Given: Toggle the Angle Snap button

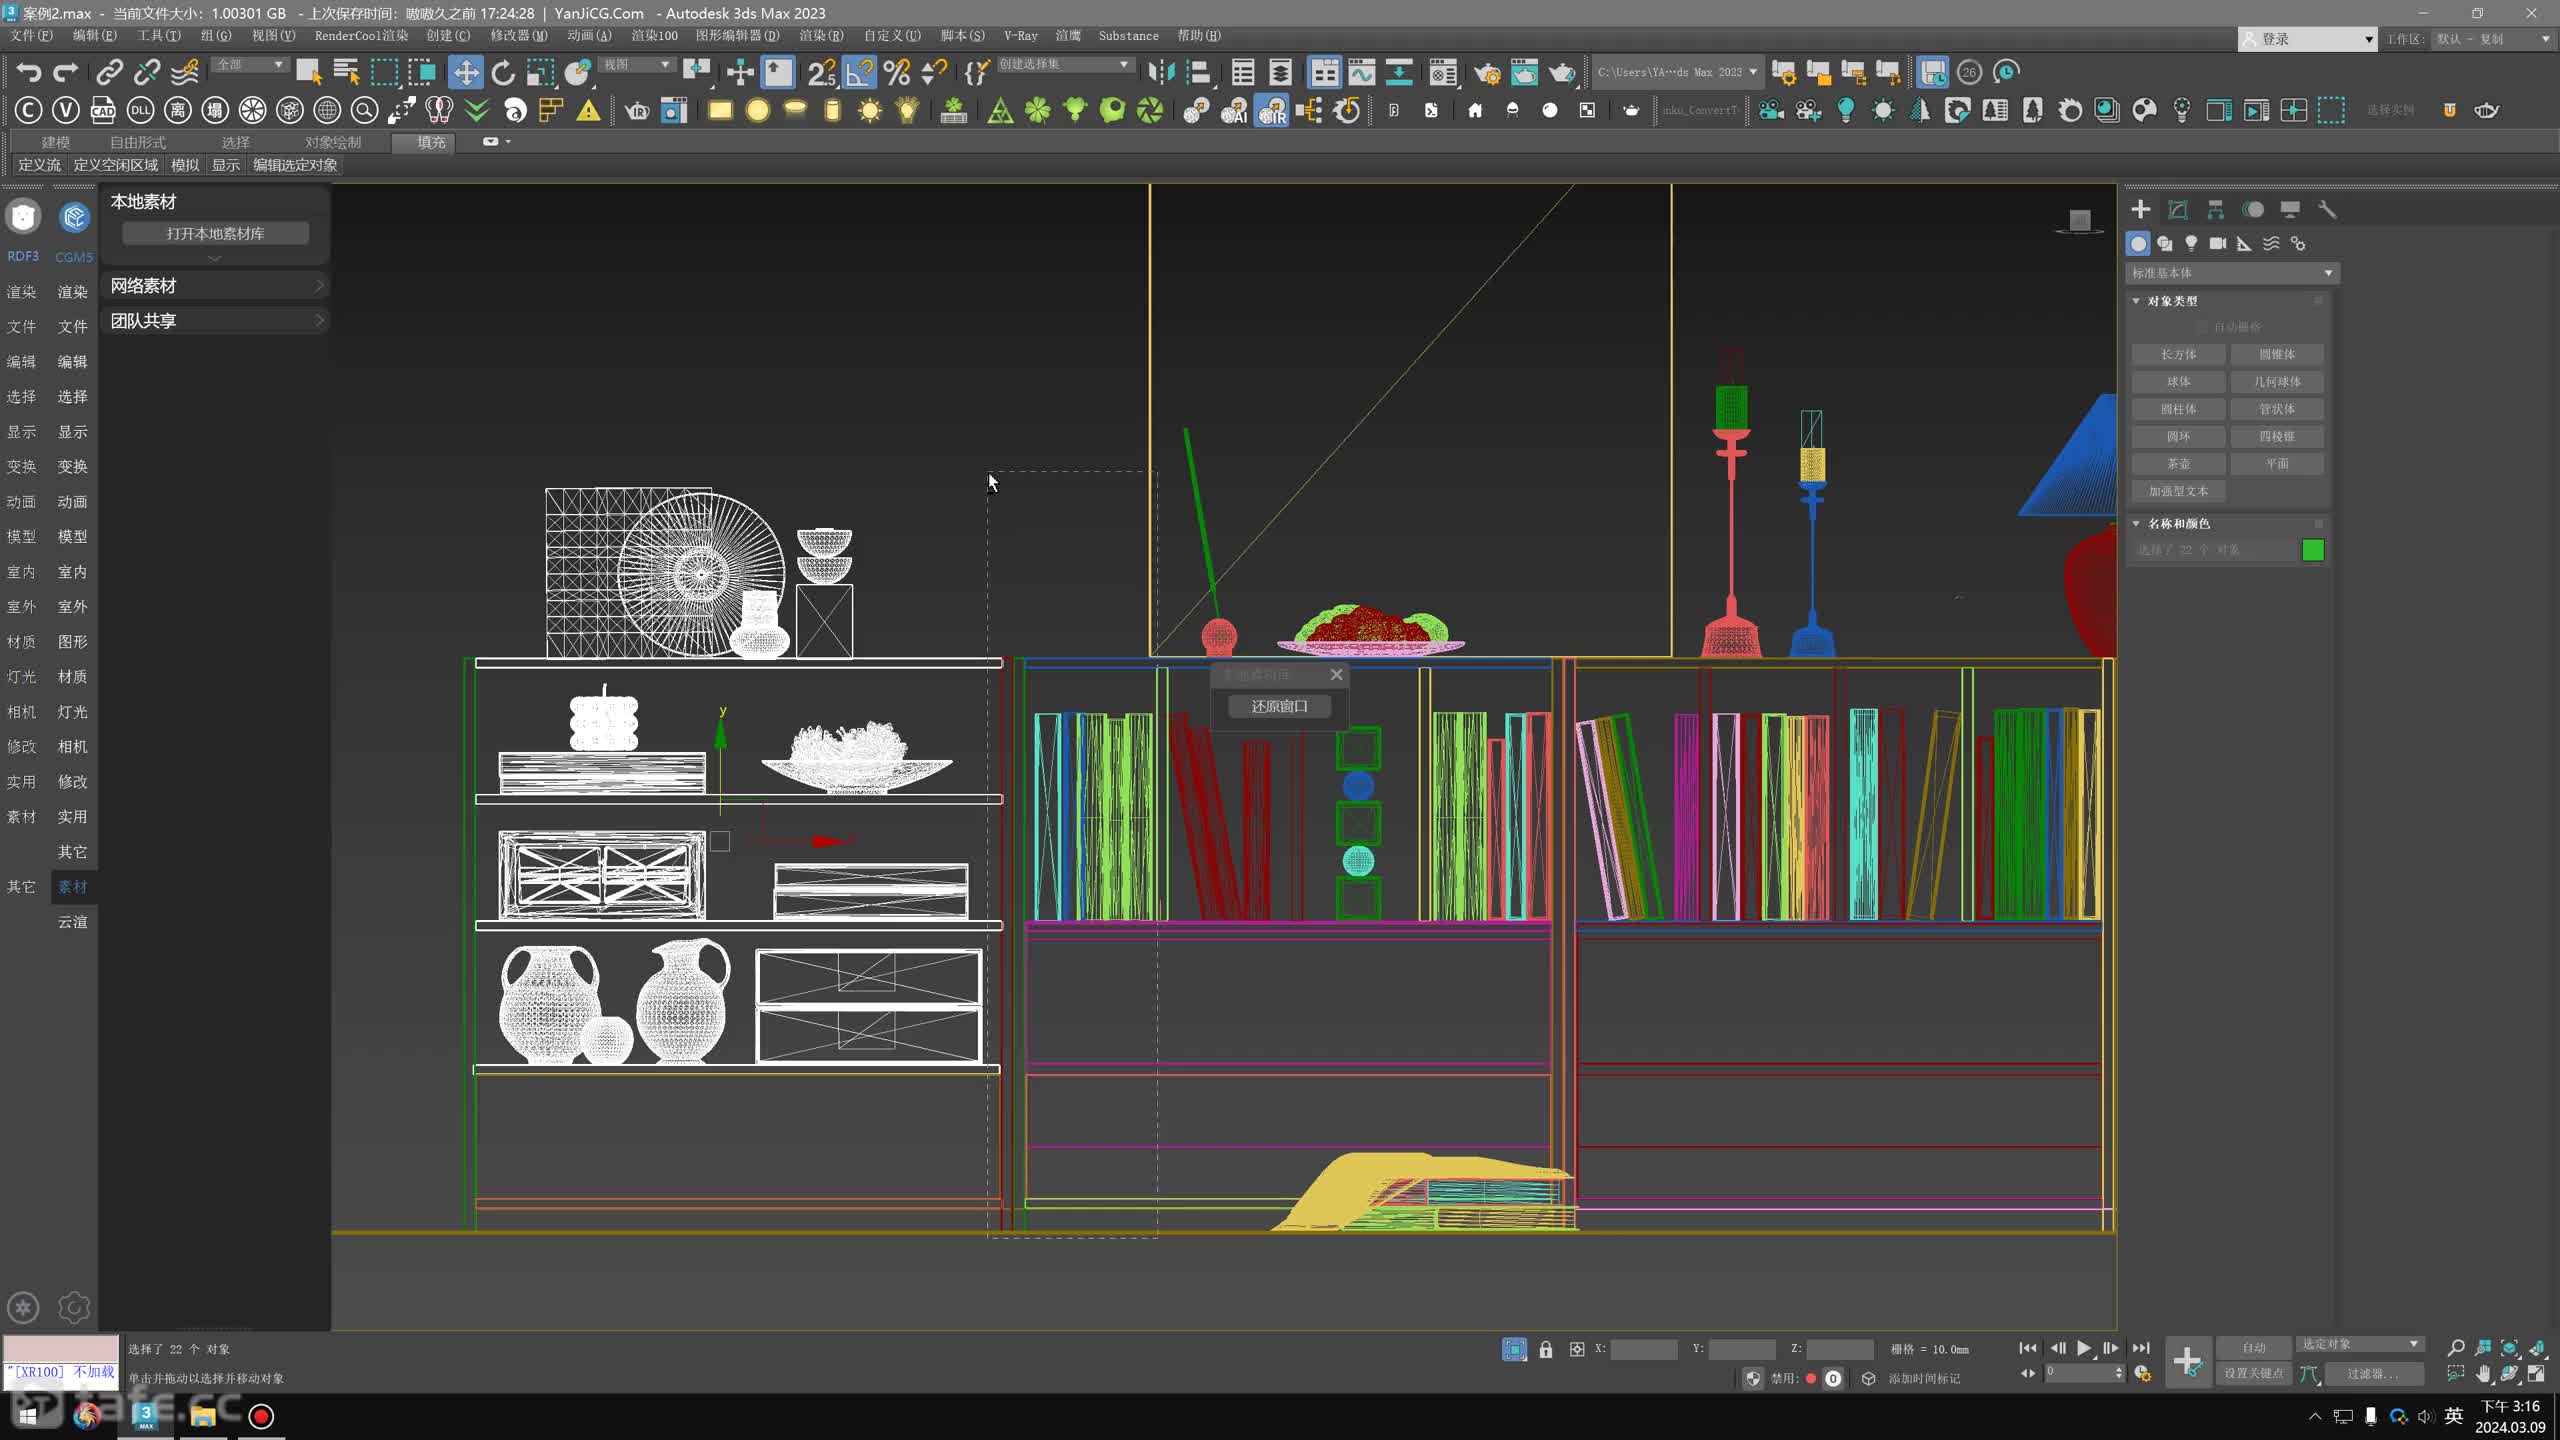Looking at the screenshot, I should point(859,72).
